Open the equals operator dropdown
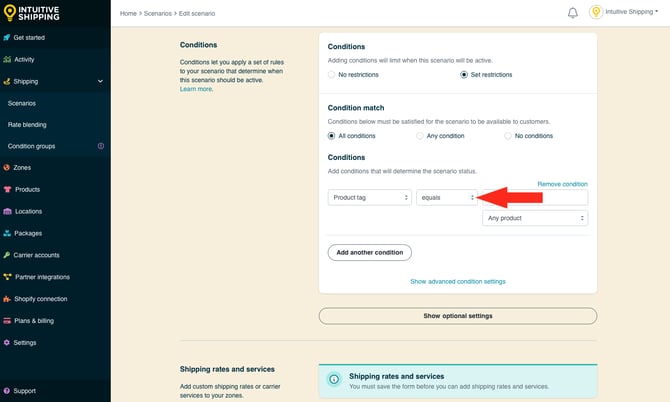This screenshot has height=402, width=670. (447, 198)
